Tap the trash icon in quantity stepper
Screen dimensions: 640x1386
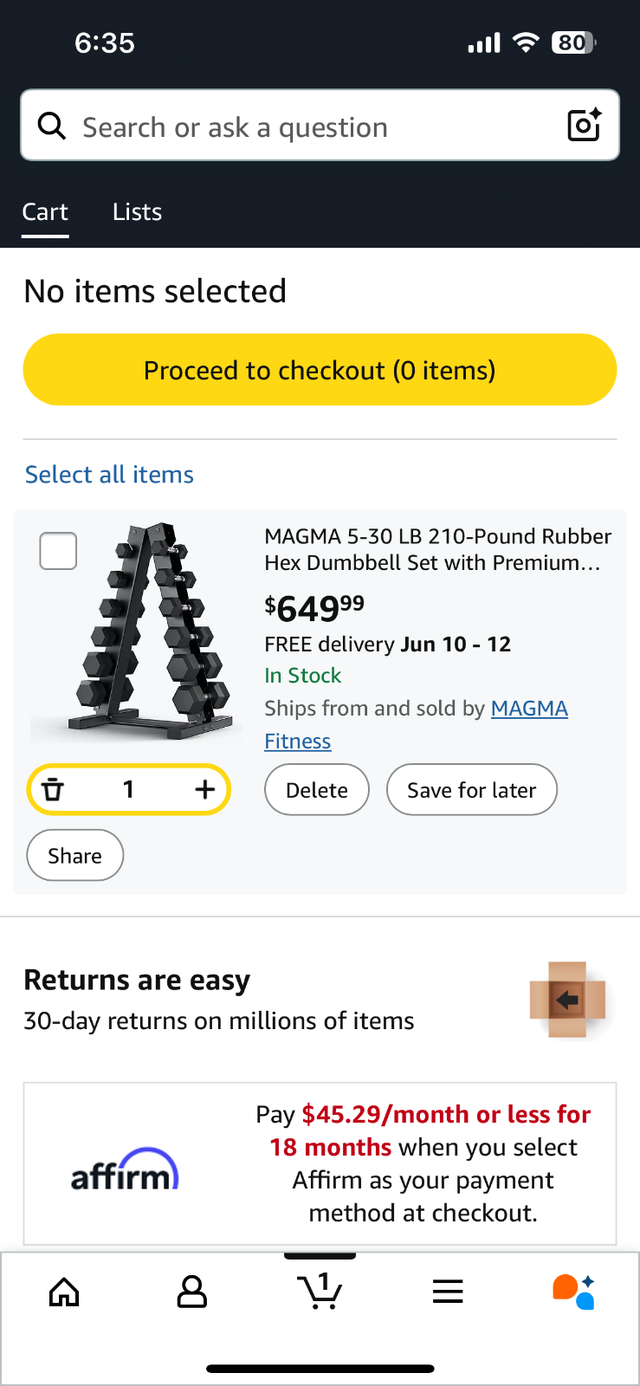point(53,790)
